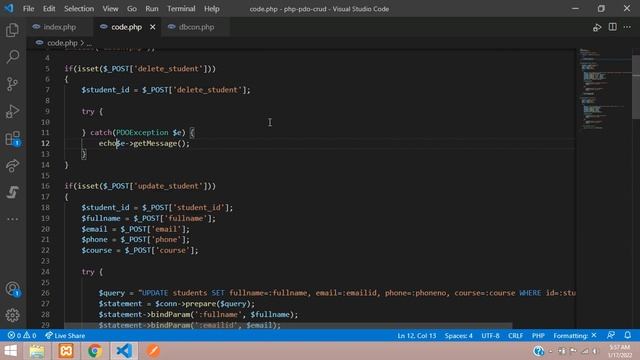This screenshot has width=640, height=360.
Task: Close the code.php tab
Action: (x=152, y=27)
